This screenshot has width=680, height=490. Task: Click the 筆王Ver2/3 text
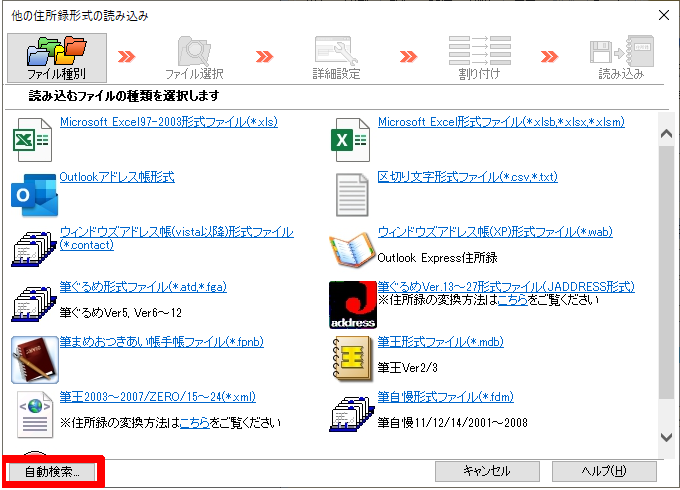(x=407, y=368)
